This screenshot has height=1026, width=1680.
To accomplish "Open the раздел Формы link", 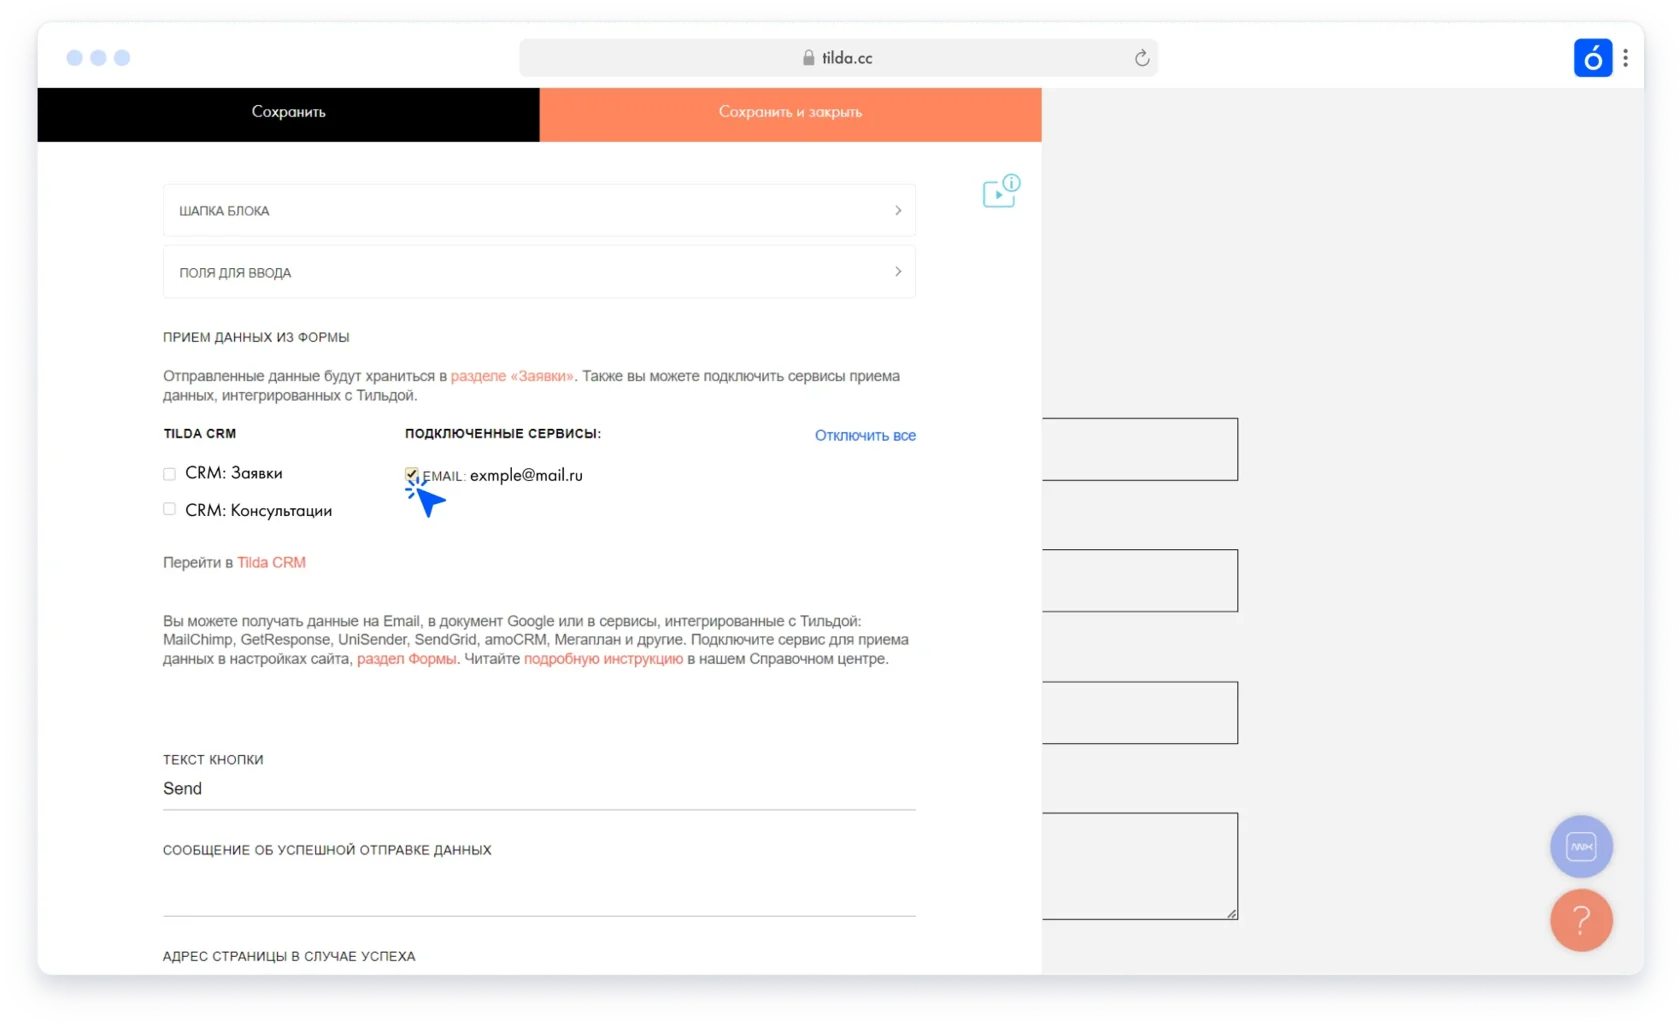I will 406,659.
